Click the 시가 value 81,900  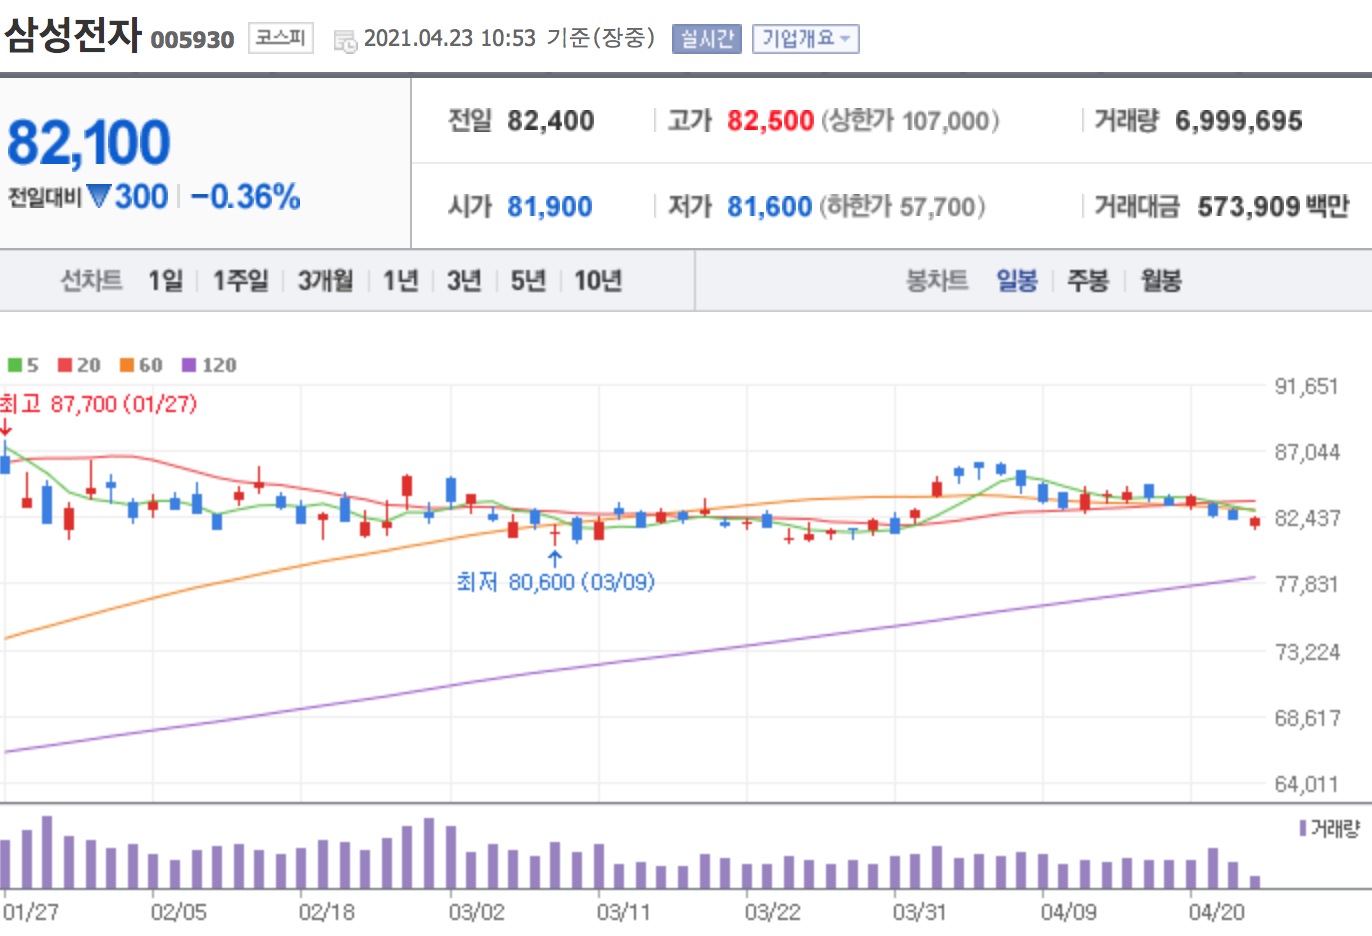click(x=550, y=207)
